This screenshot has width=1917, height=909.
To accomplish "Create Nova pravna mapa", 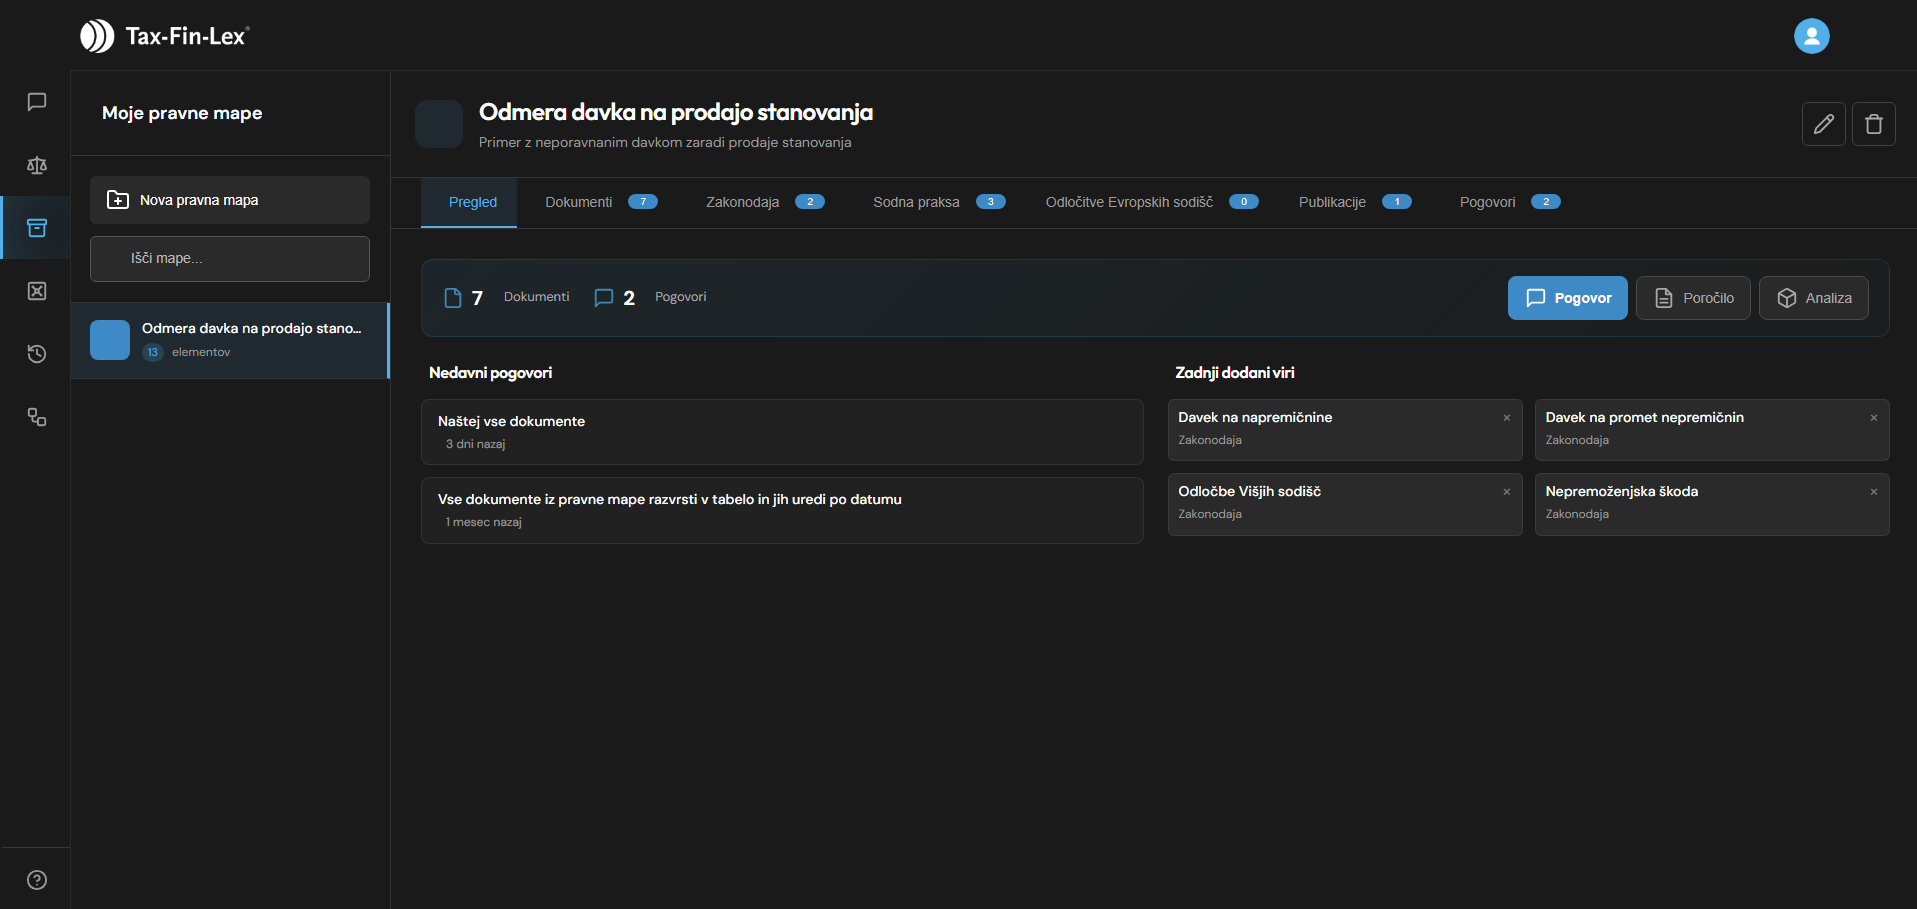I will click(230, 200).
